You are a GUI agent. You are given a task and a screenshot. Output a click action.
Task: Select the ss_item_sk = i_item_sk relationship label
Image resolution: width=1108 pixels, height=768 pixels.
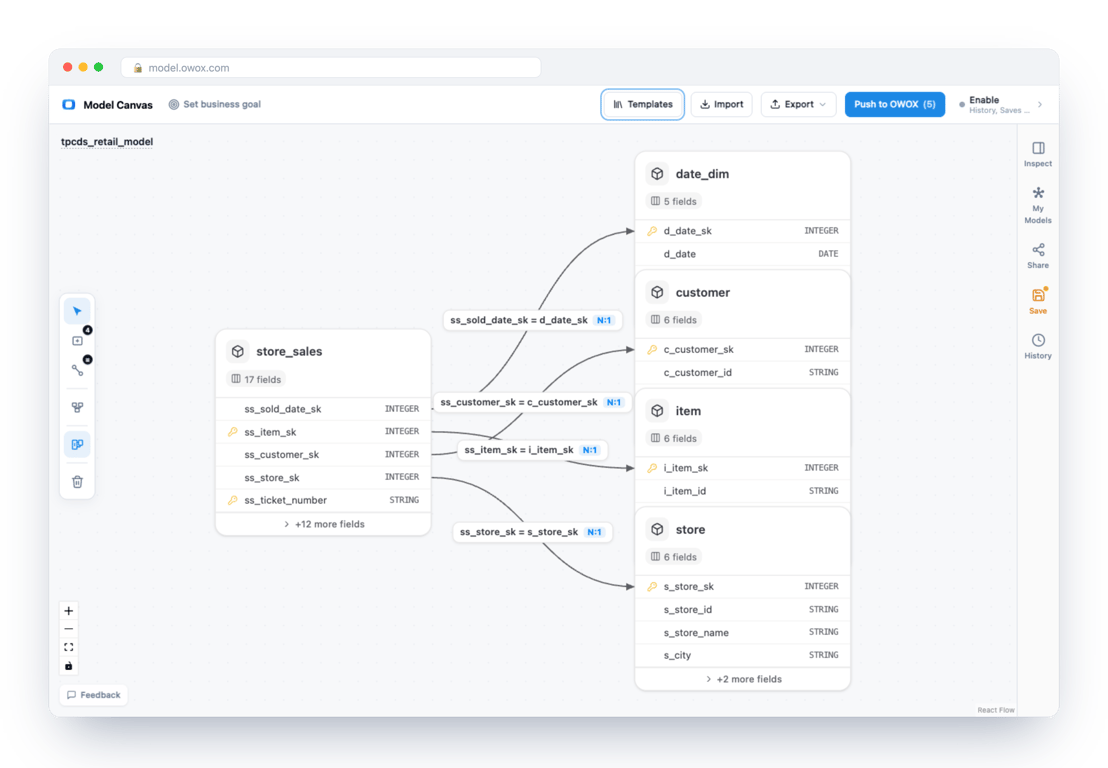[x=532, y=450]
